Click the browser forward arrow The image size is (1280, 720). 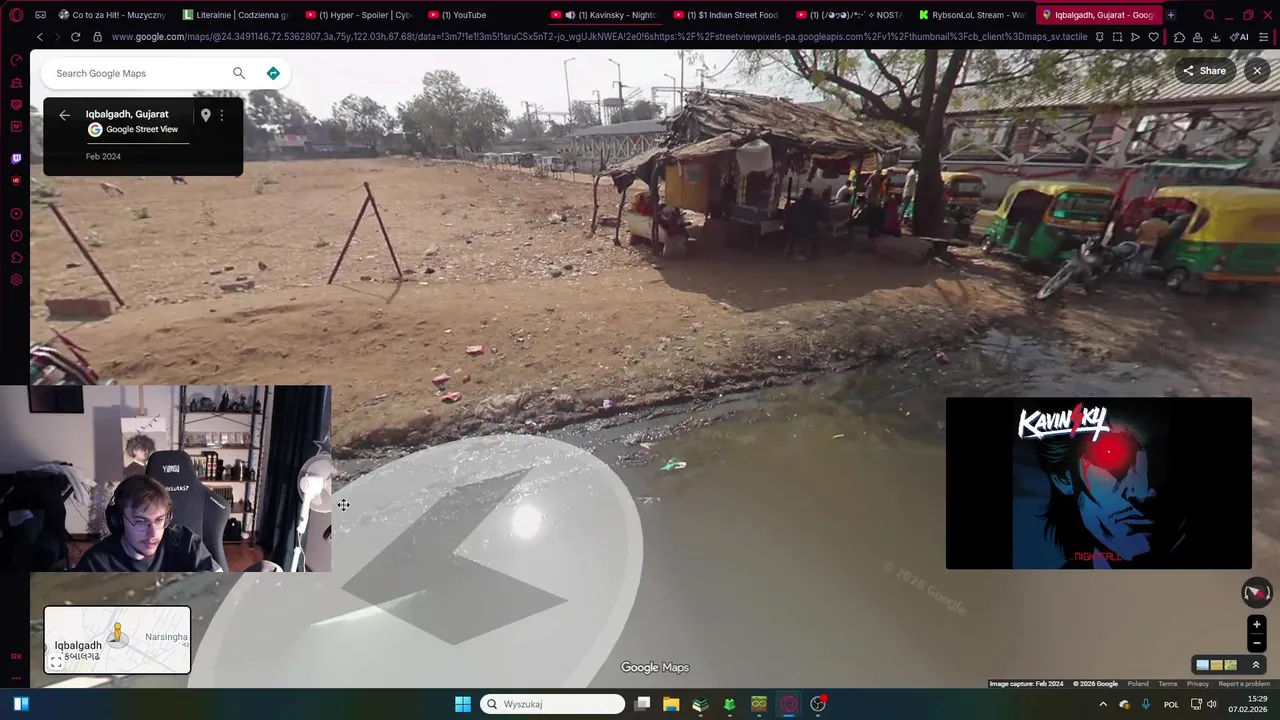tap(57, 37)
